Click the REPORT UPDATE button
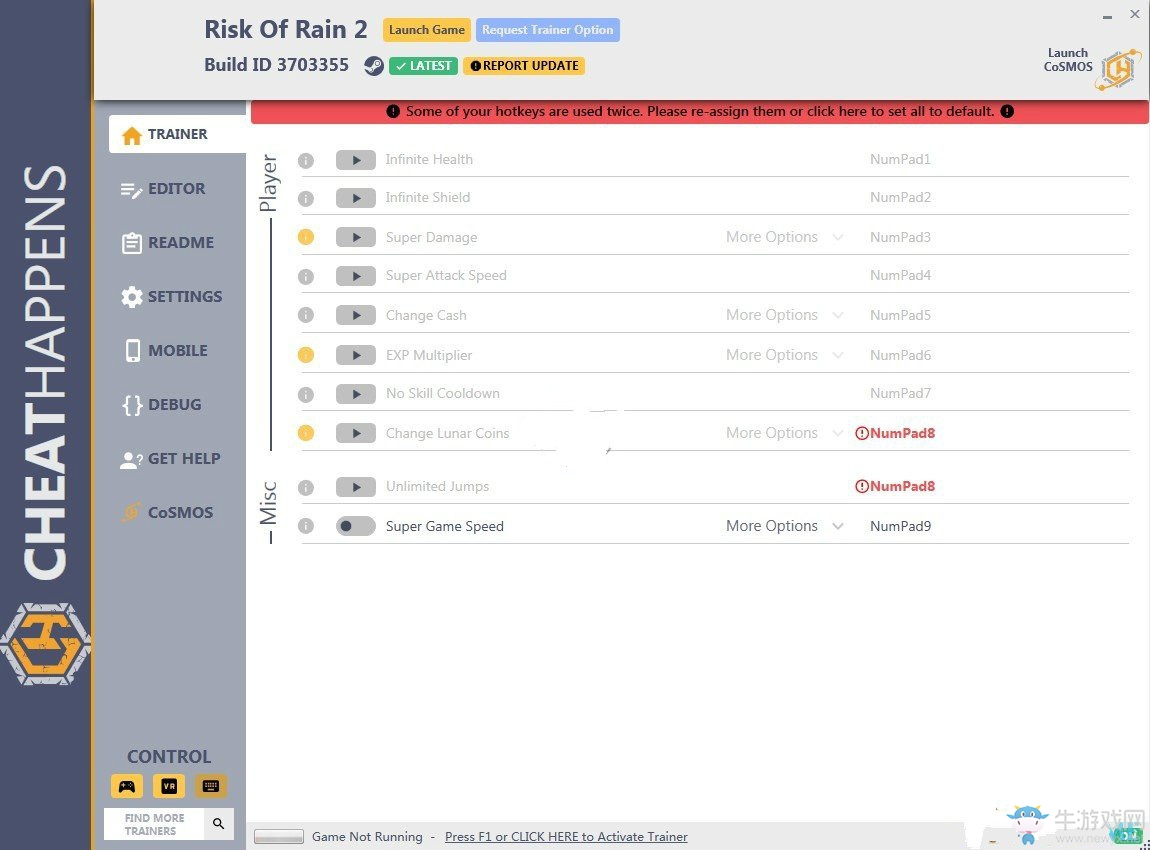Screen dimensions: 1150x850 pos(524,66)
